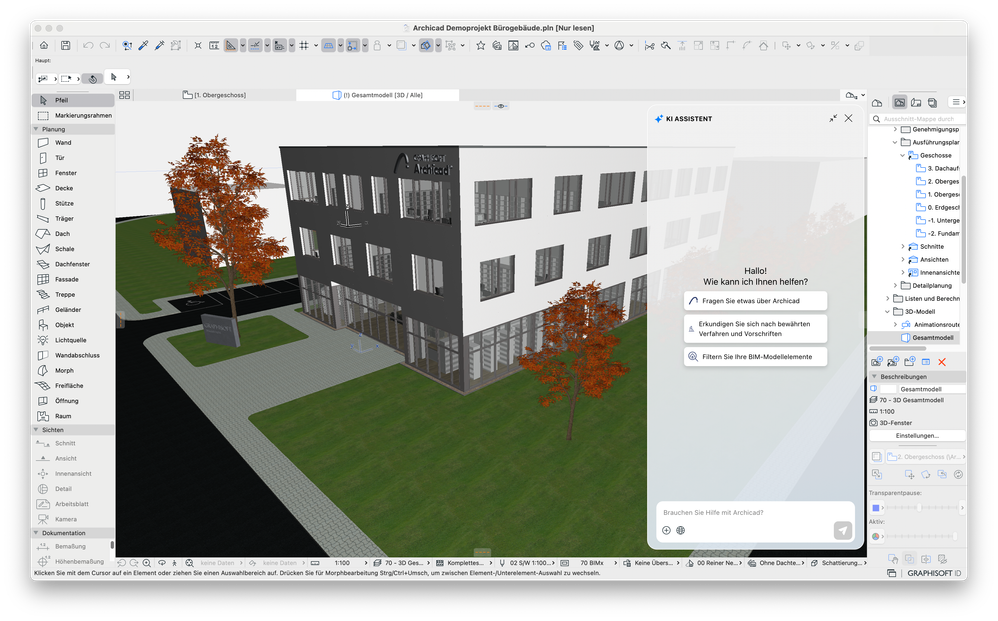Toggle the eye visibility icon above 3D view

pos(501,106)
